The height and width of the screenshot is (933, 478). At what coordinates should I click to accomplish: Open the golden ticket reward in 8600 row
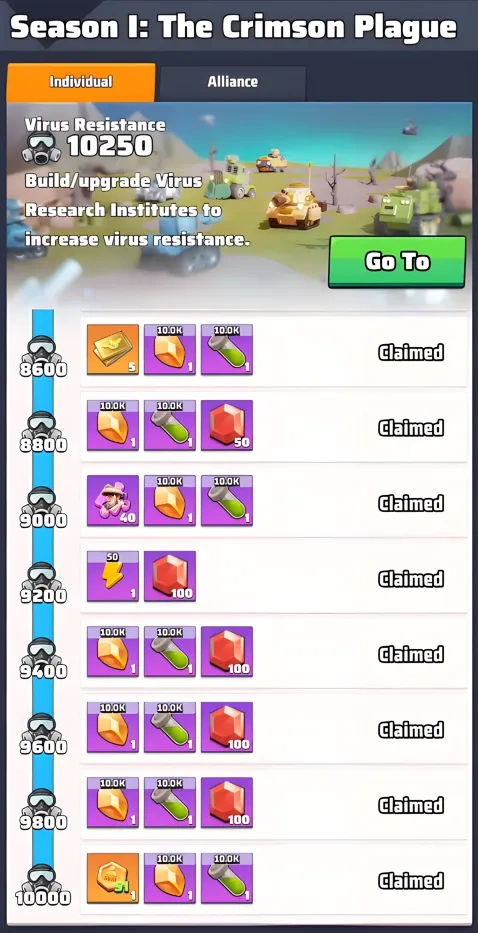click(113, 349)
